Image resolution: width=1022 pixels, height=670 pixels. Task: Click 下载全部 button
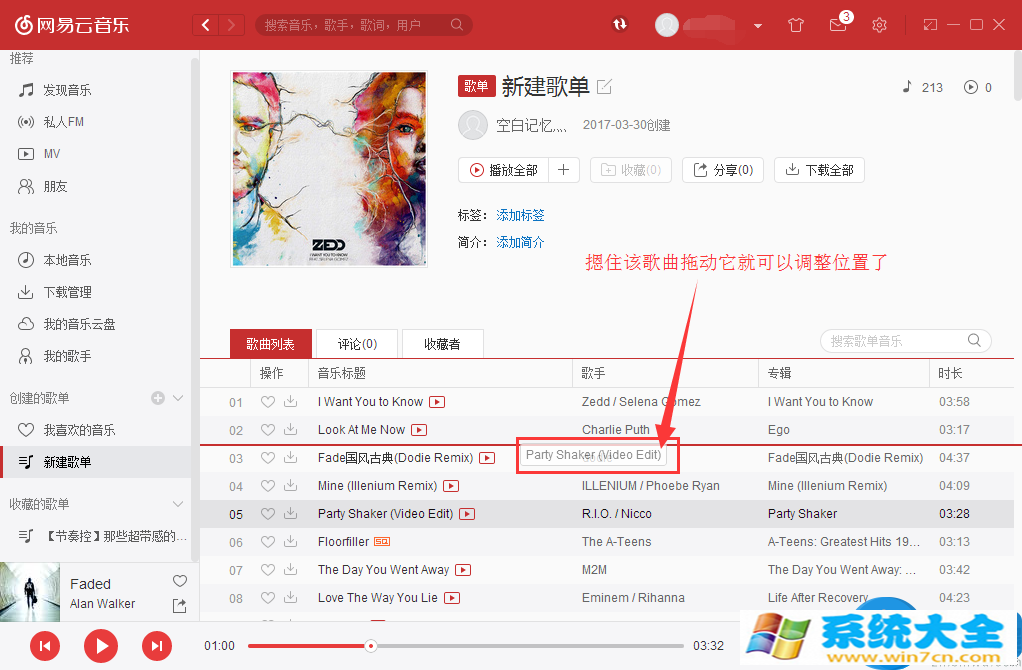point(819,170)
